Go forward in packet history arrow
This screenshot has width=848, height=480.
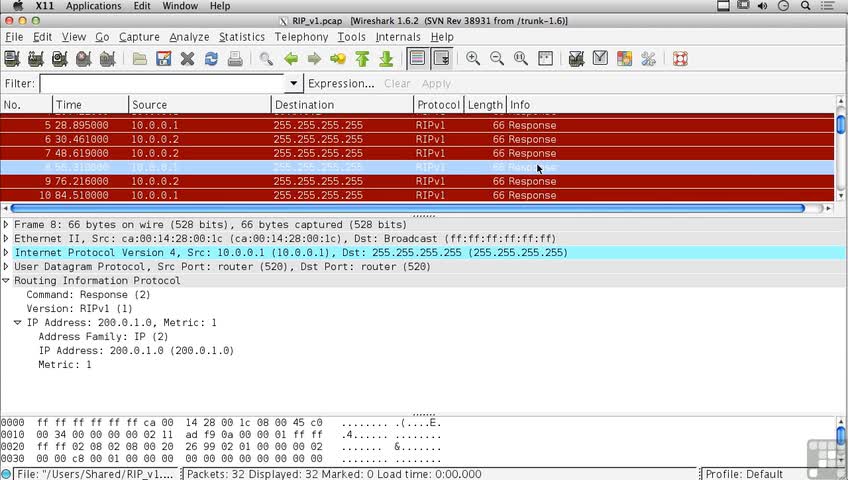314,58
